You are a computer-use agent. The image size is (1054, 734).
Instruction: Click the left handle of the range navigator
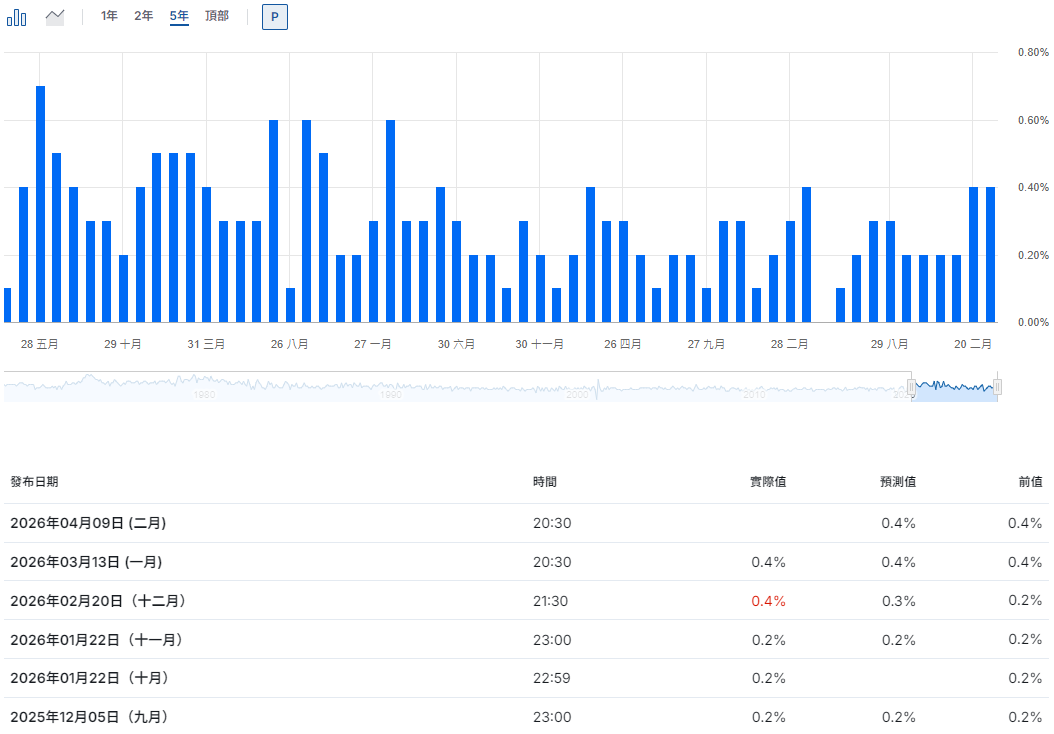click(911, 387)
